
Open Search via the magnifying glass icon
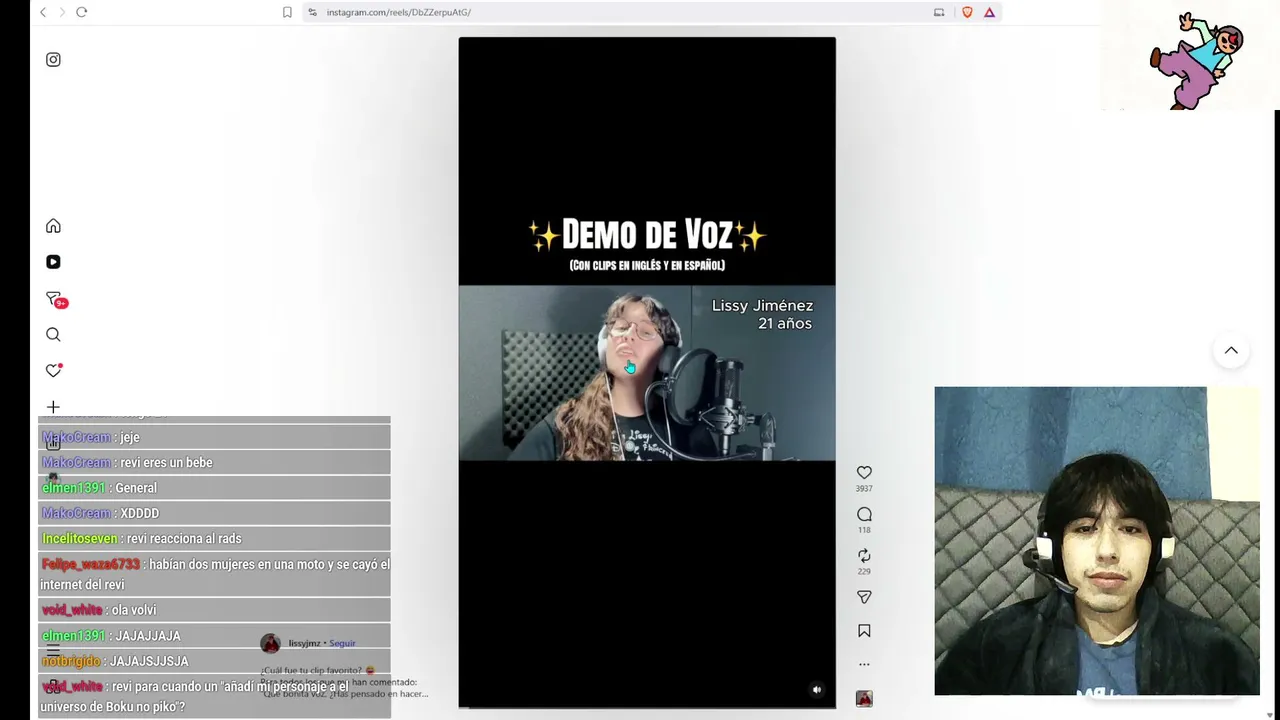click(x=53, y=335)
